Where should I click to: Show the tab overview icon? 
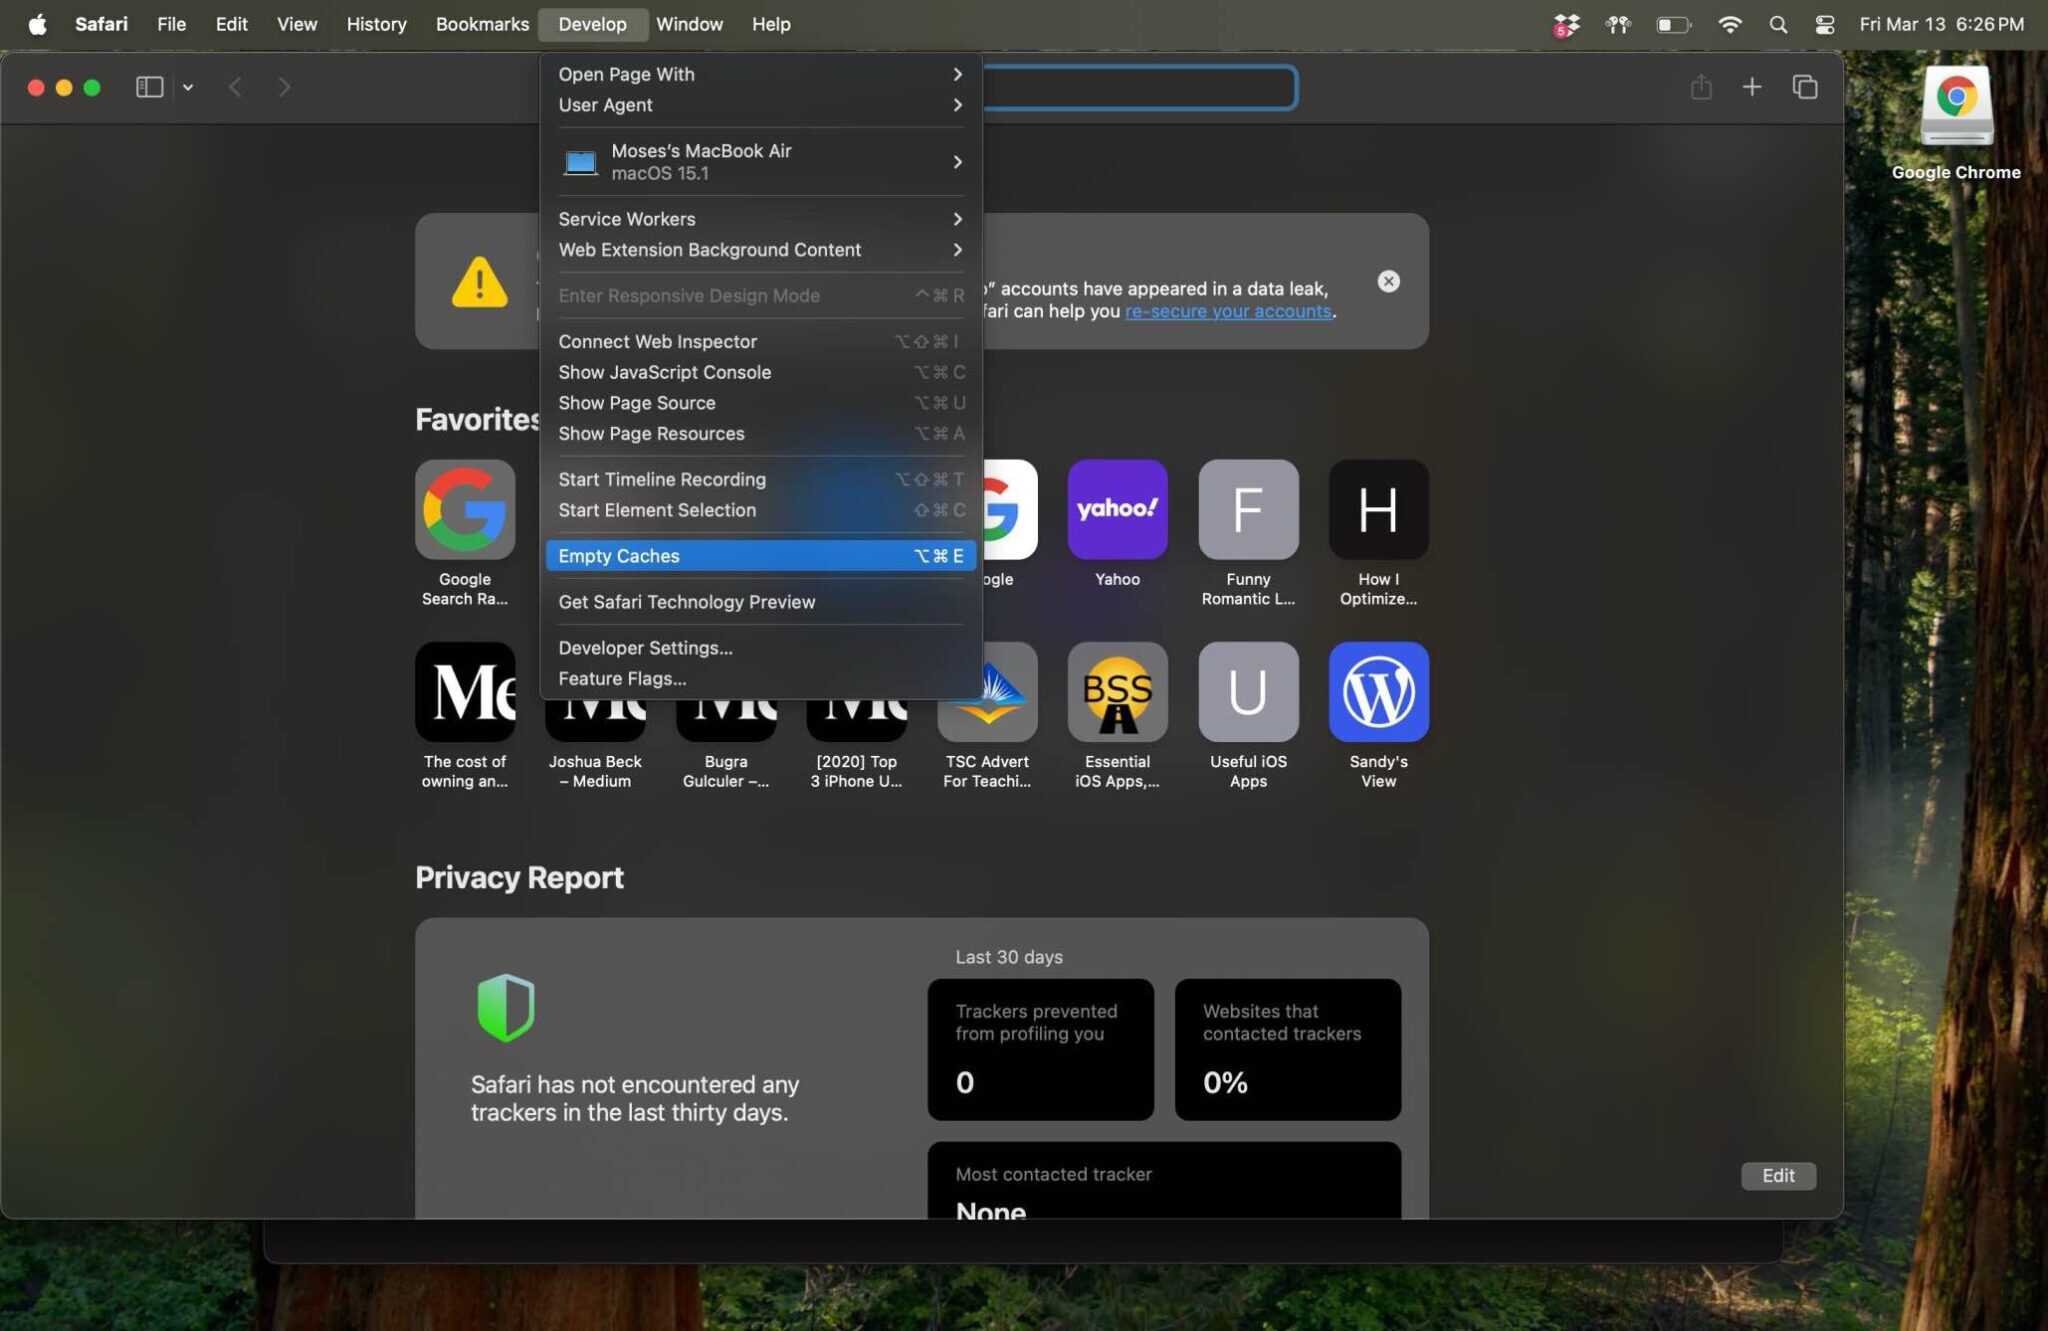(1805, 87)
